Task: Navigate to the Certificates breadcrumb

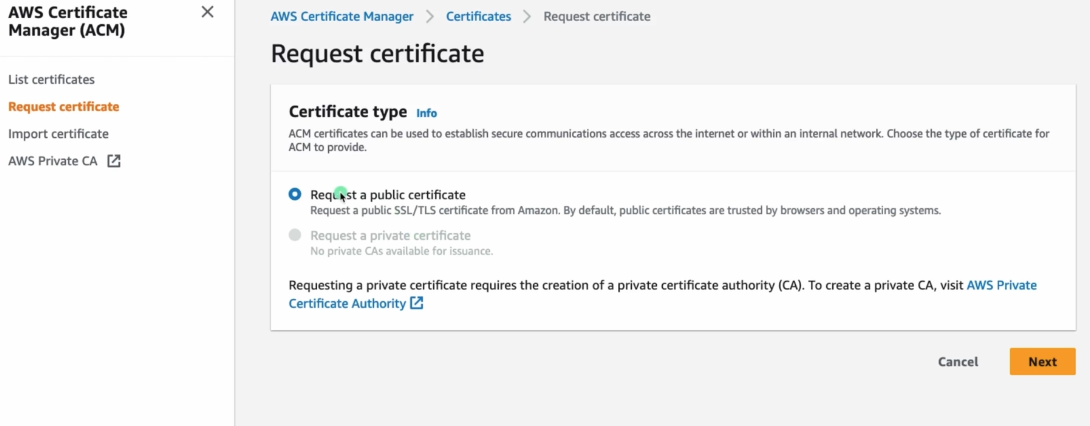Action: point(478,17)
